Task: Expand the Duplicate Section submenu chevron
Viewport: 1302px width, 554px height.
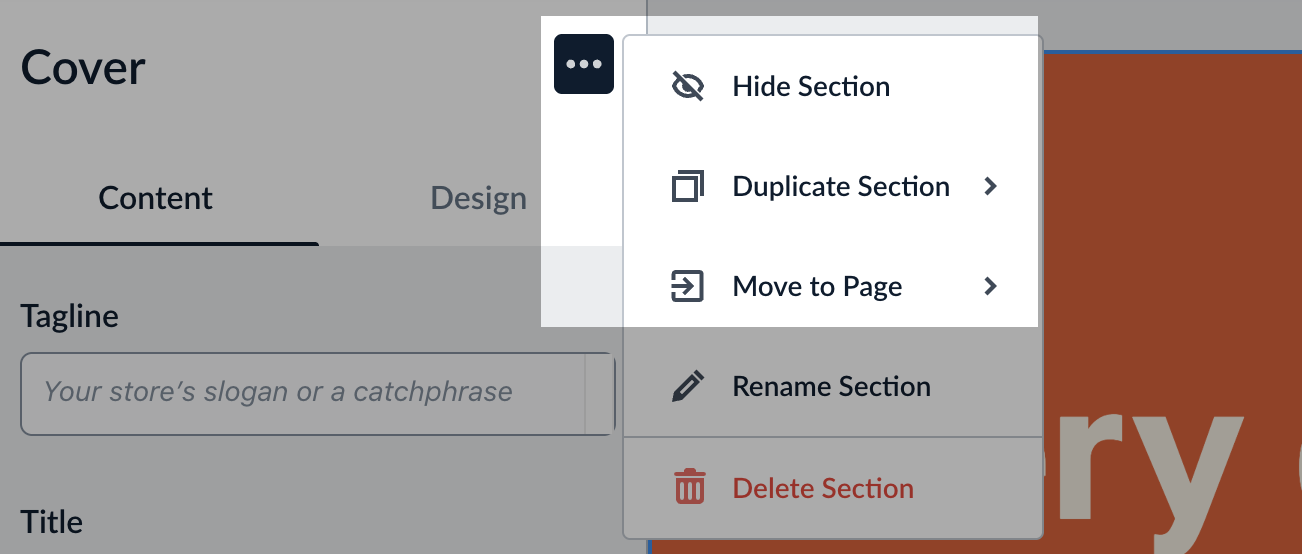Action: (991, 186)
